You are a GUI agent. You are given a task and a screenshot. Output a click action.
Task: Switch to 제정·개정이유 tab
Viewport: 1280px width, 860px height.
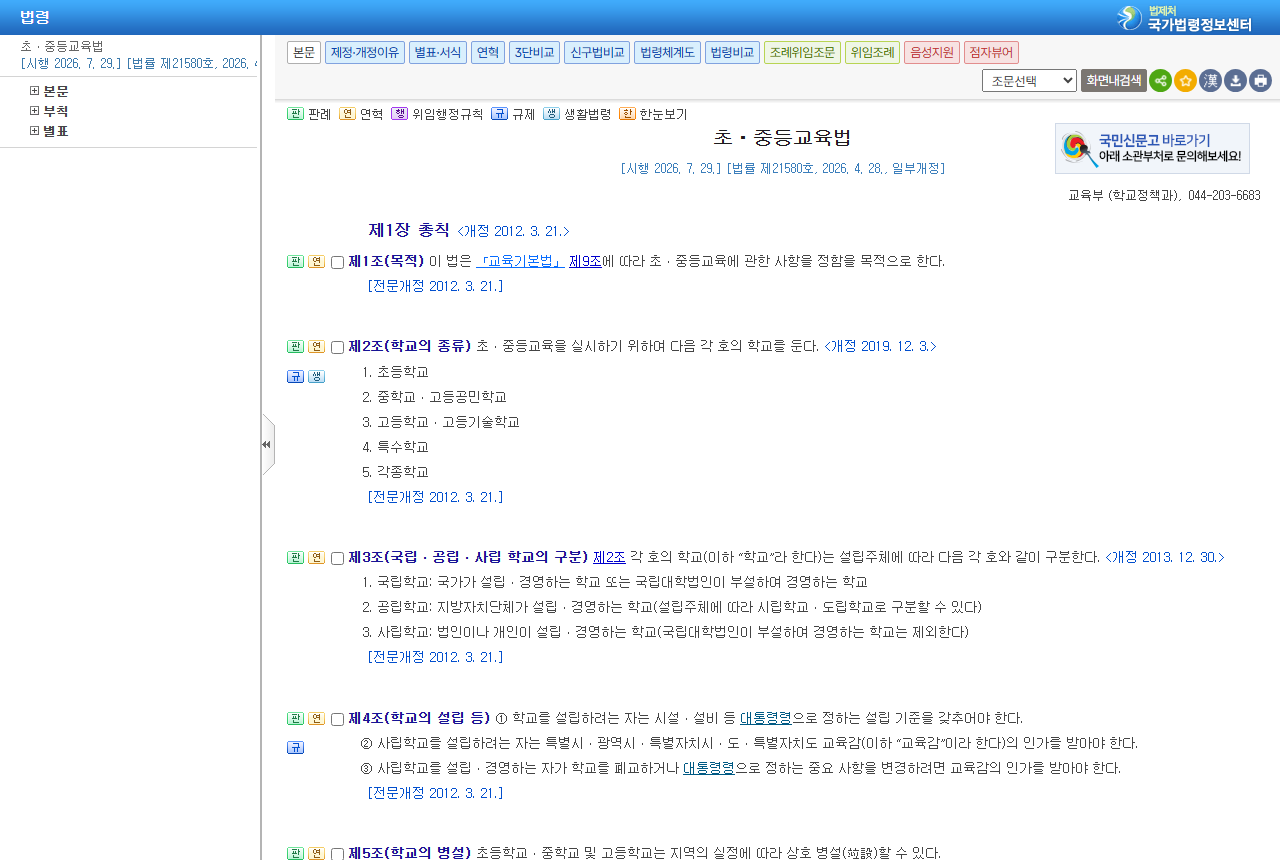tap(365, 53)
